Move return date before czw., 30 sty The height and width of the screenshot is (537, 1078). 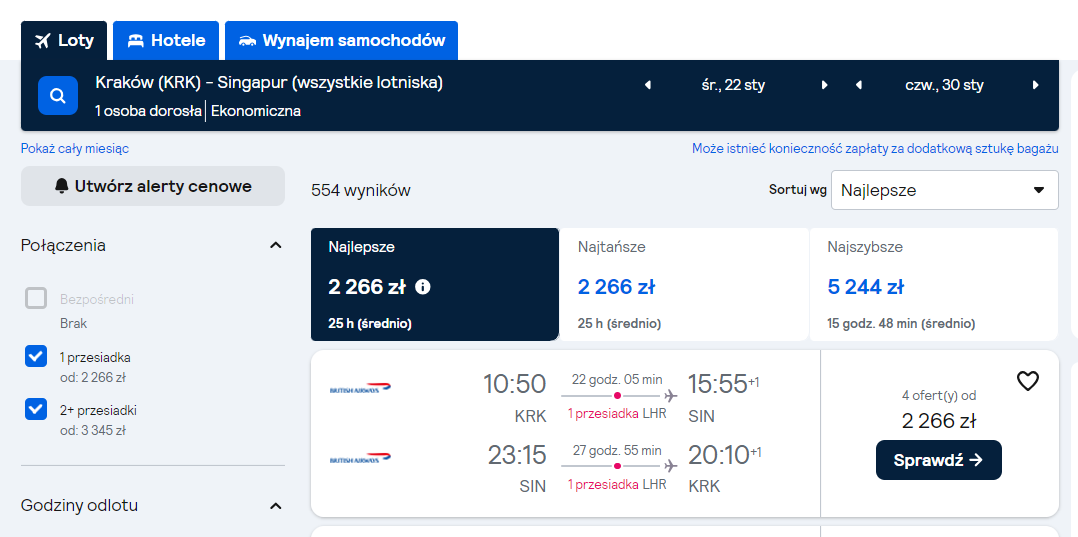[859, 85]
